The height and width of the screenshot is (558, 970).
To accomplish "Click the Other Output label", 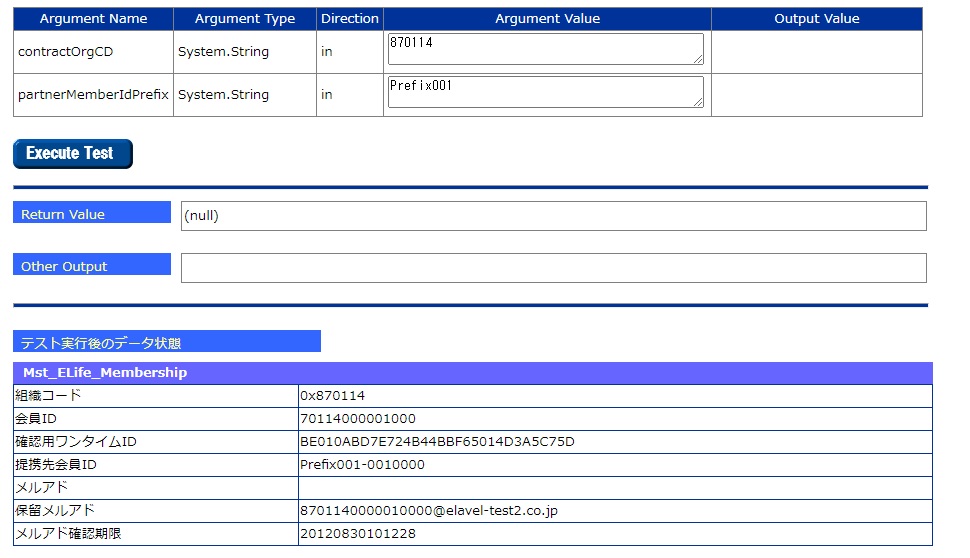I will (92, 264).
